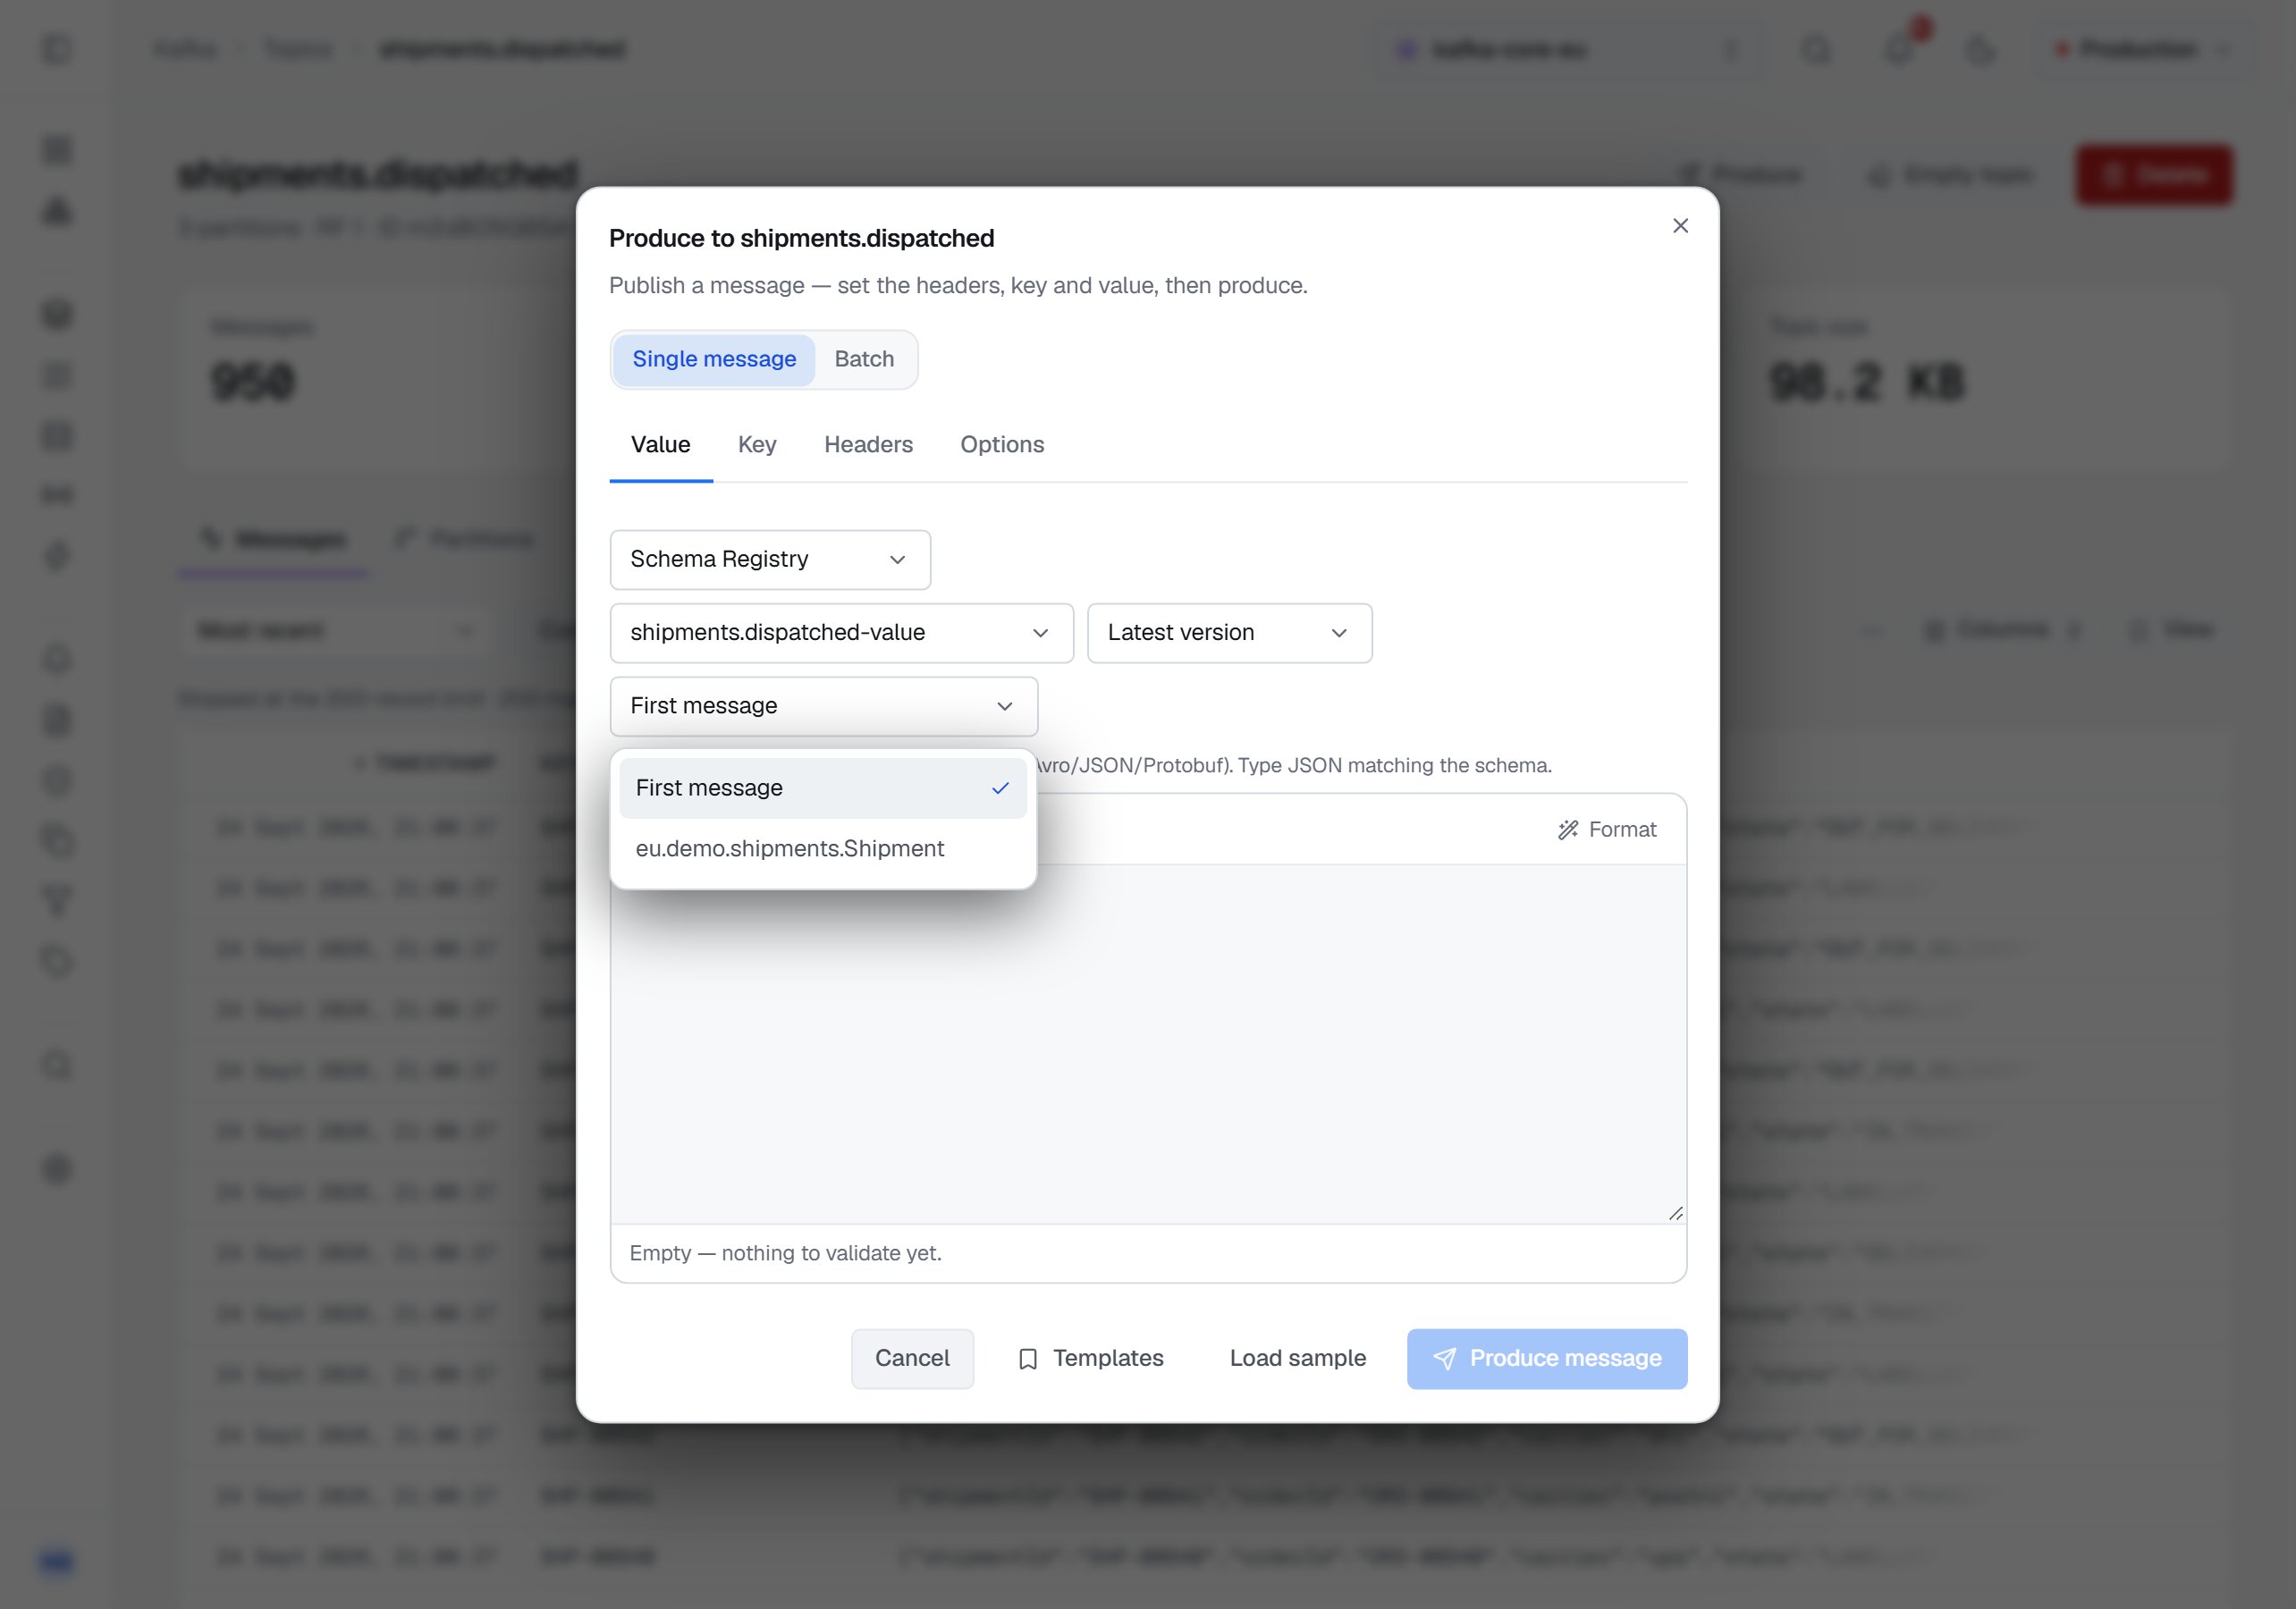This screenshot has height=1609, width=2296.
Task: Toggle the sidebar panel icon at top left
Action: tap(57, 49)
